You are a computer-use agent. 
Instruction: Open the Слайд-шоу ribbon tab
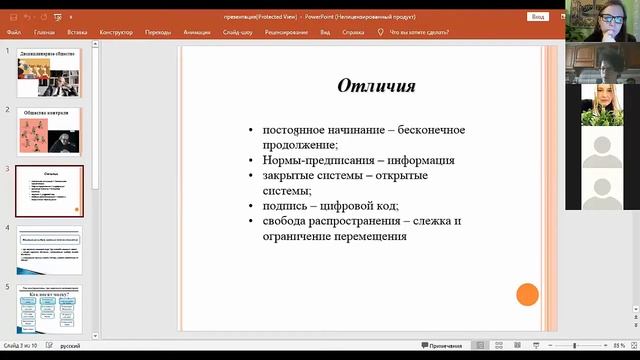pyautogui.click(x=238, y=32)
